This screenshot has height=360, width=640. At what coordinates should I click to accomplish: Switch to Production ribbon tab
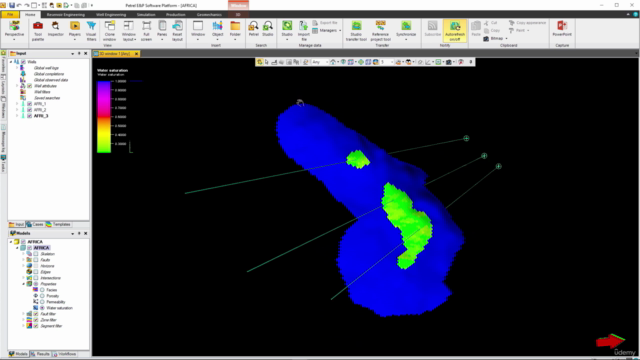pos(176,14)
